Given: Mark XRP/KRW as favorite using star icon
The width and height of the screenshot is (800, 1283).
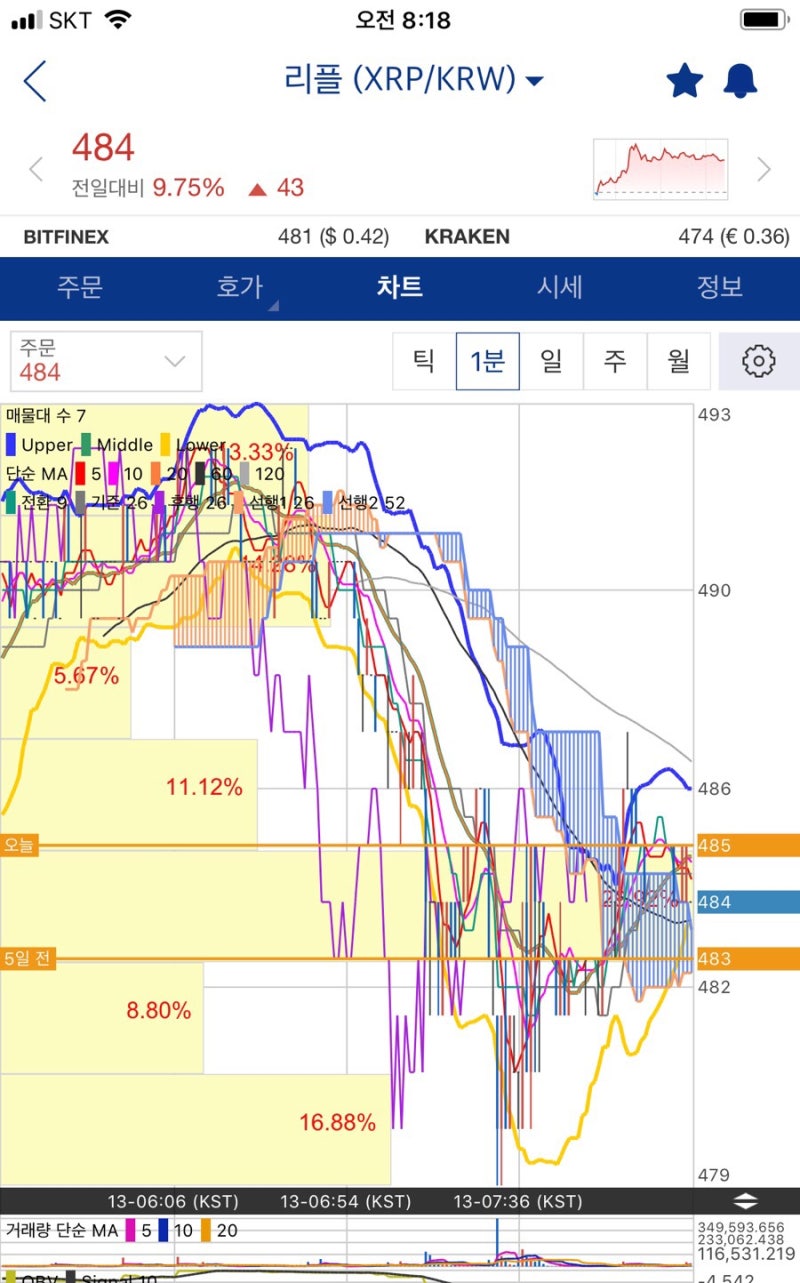Looking at the screenshot, I should (685, 81).
